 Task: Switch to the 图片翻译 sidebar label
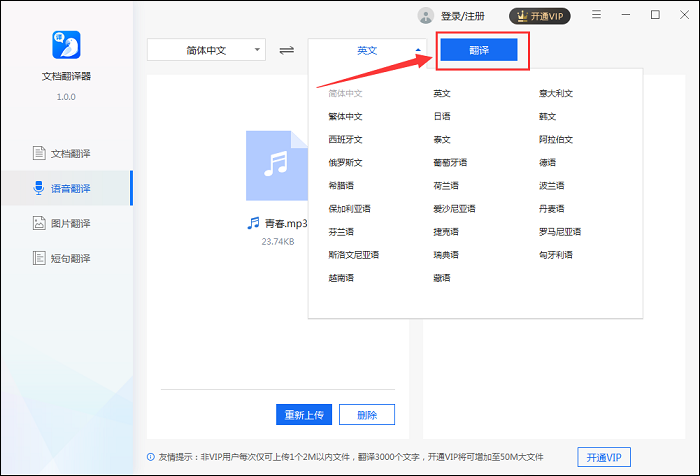pos(71,223)
